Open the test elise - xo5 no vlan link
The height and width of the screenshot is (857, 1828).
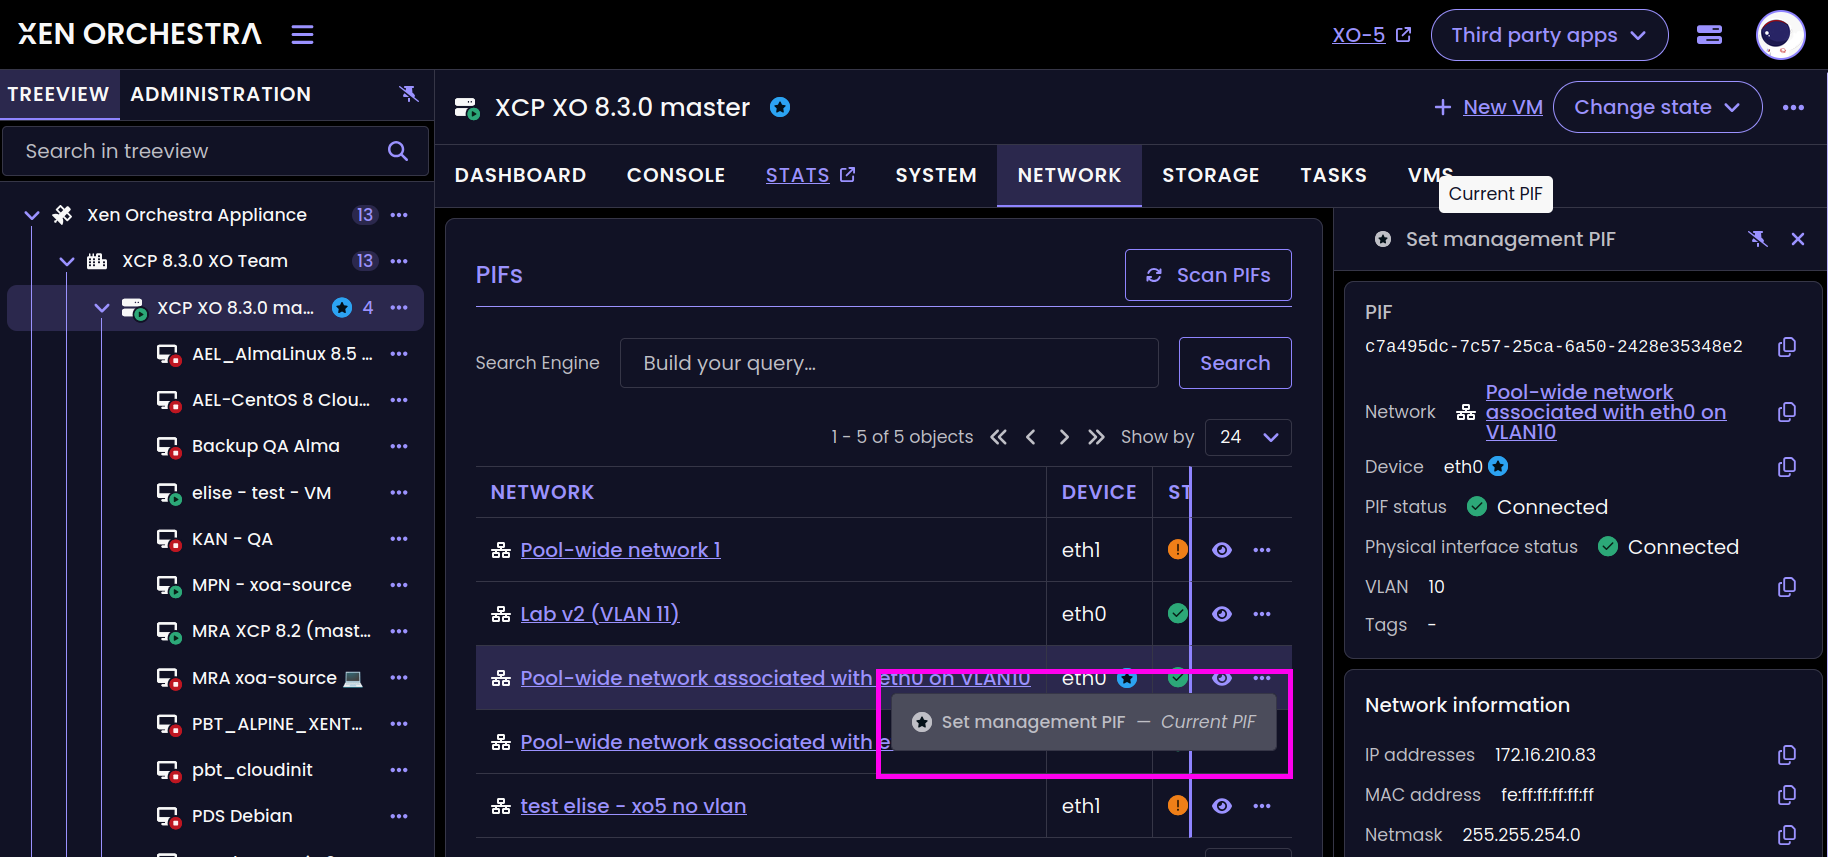pyautogui.click(x=633, y=806)
